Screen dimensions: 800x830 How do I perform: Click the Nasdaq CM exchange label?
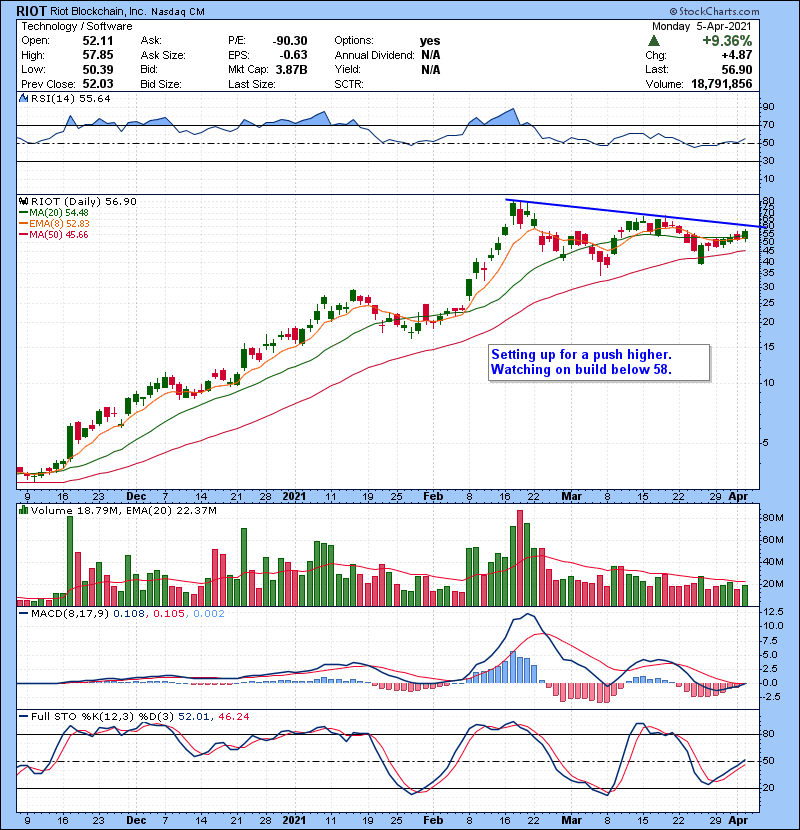(x=178, y=12)
